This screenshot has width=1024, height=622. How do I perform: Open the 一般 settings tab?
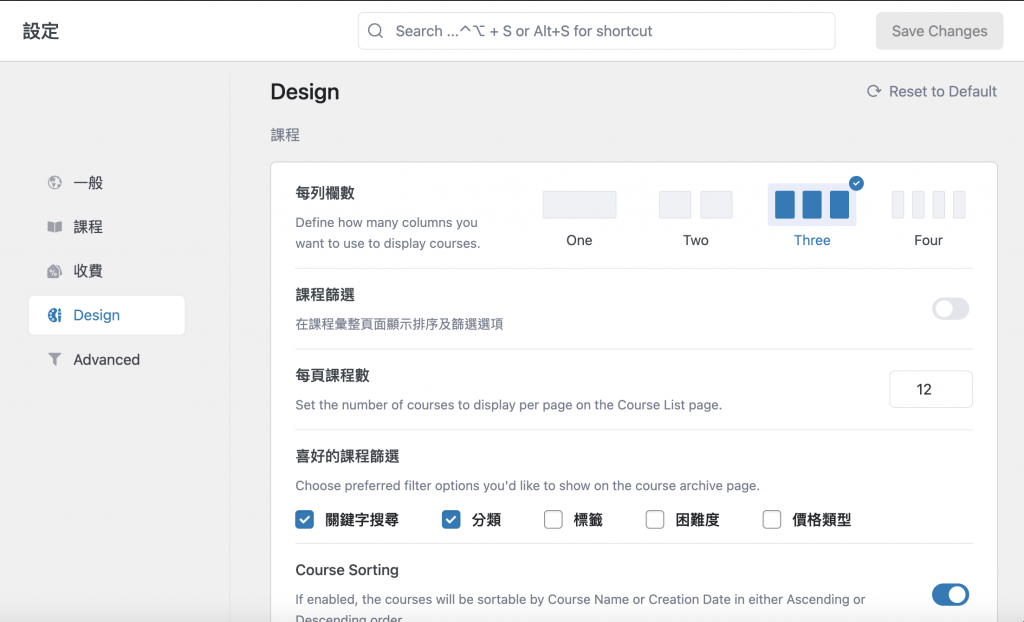[x=88, y=183]
